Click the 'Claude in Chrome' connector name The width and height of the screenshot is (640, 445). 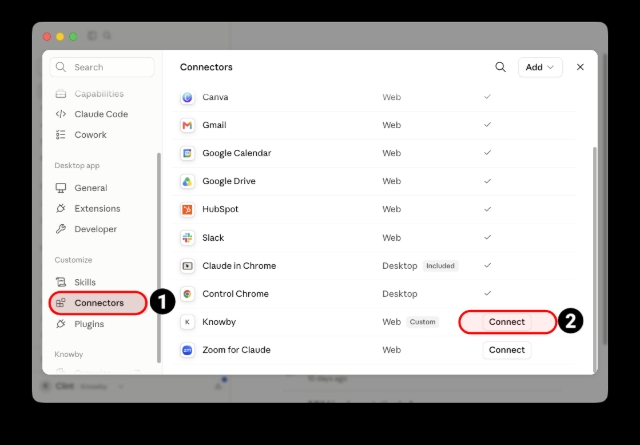tap(239, 266)
